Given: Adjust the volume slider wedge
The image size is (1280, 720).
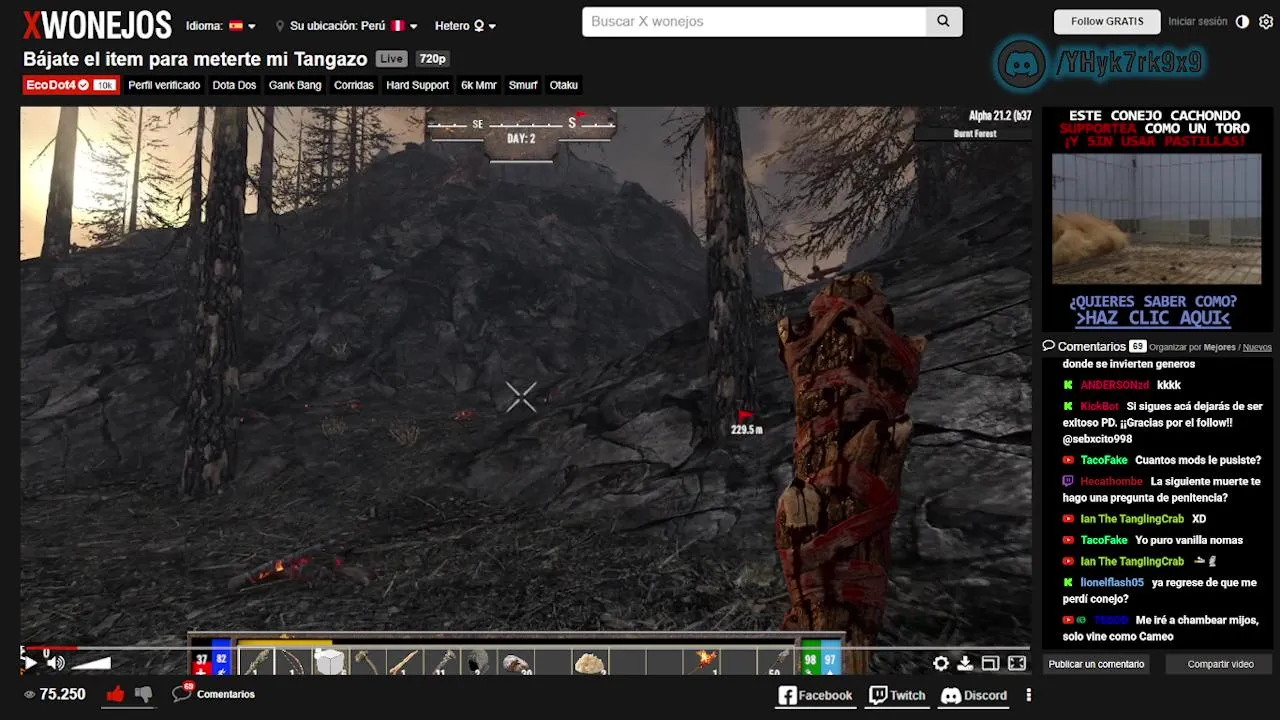Looking at the screenshot, I should pos(90,662).
